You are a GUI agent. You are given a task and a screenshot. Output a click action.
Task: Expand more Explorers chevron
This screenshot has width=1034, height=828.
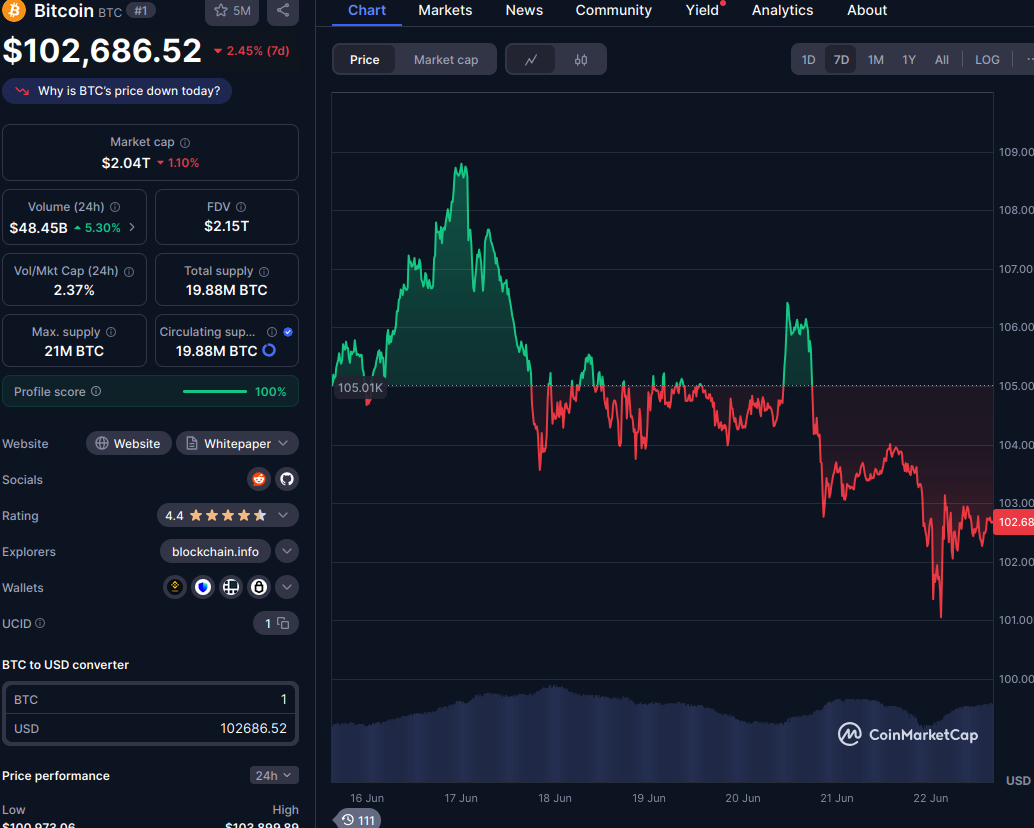pyautogui.click(x=287, y=551)
